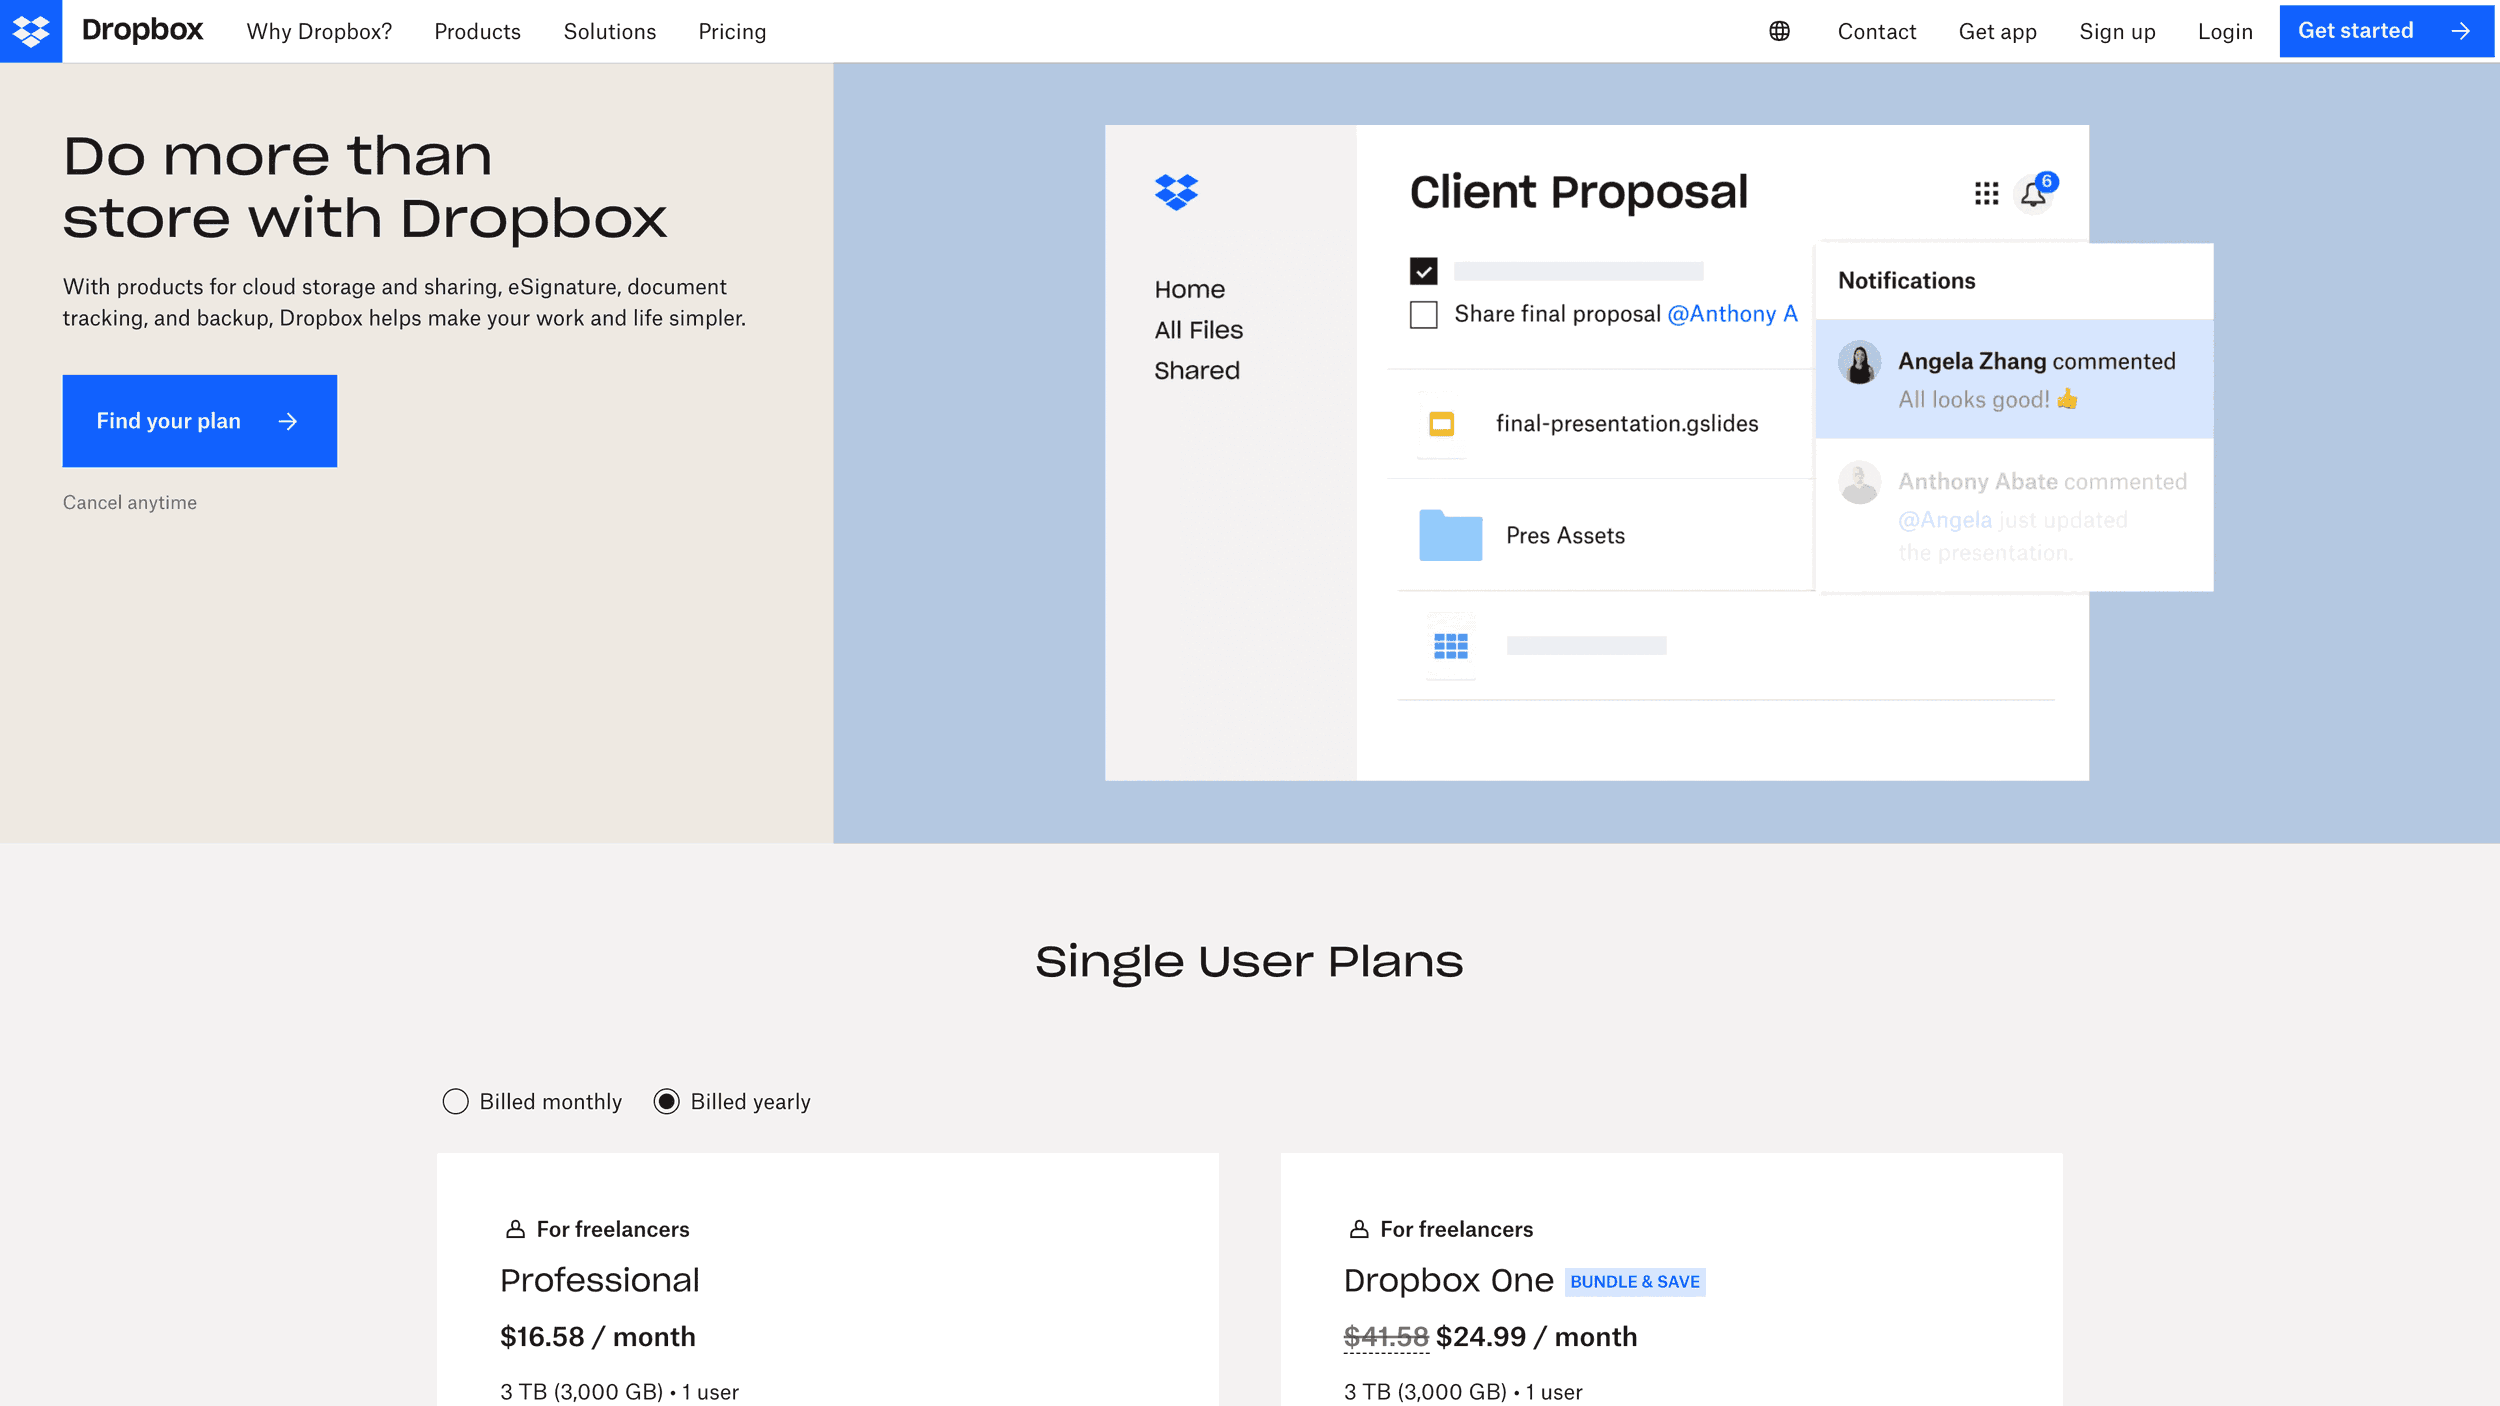
Task: Click the freelancer person icon on the Professional card
Action: coord(515,1228)
